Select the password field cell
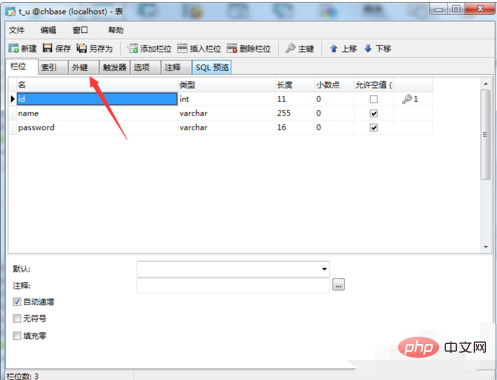 click(x=97, y=128)
